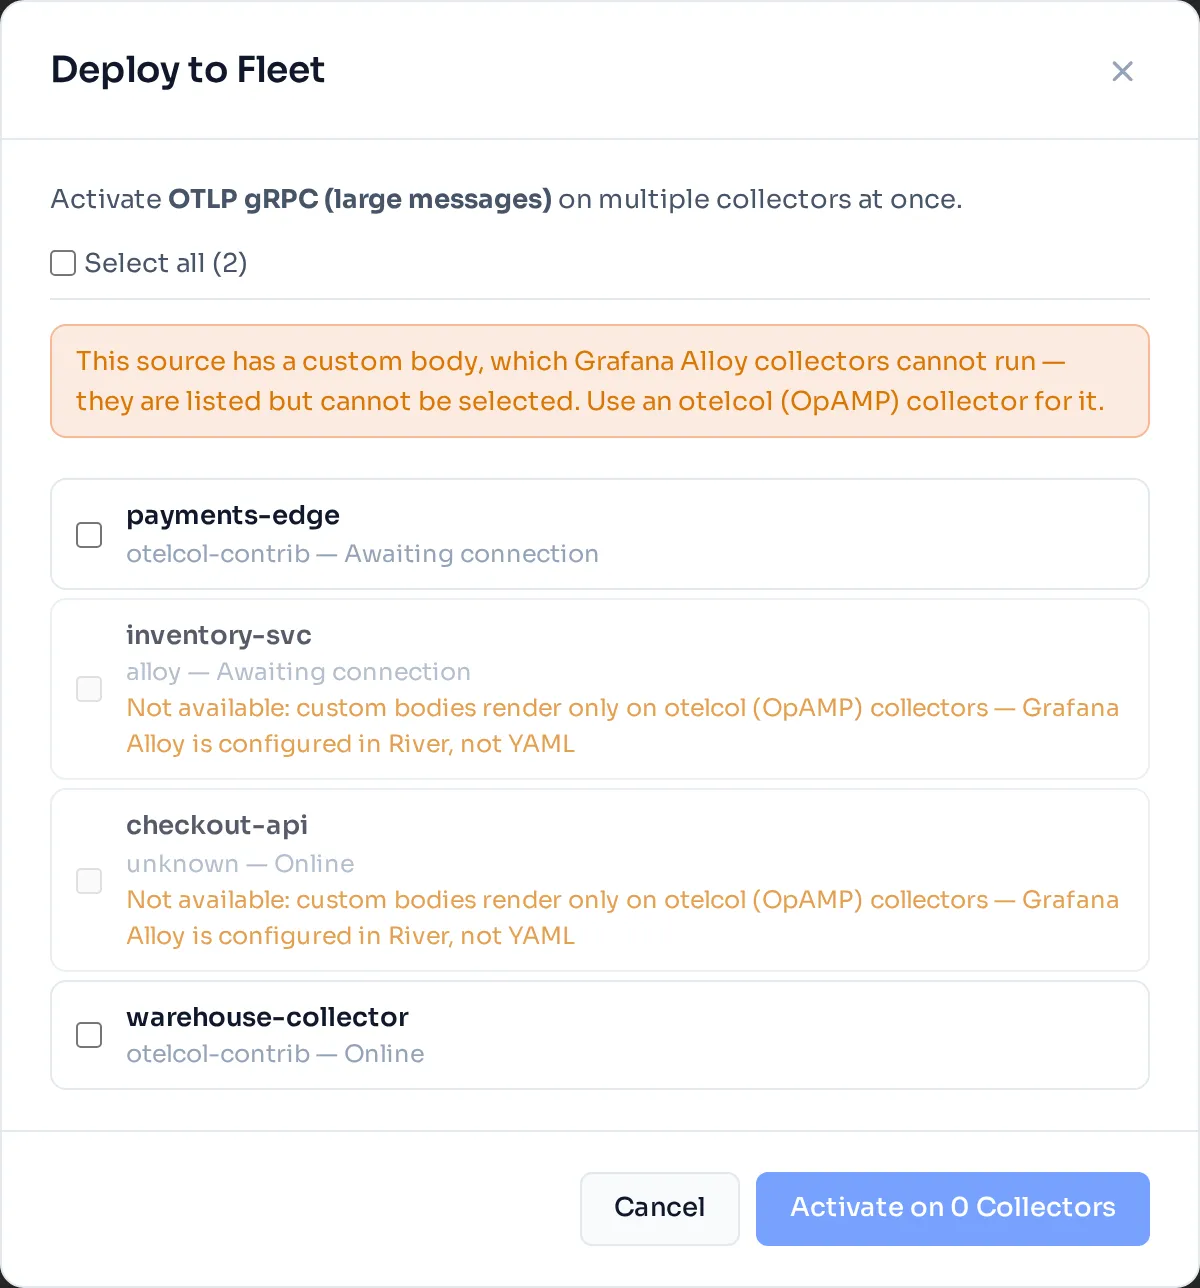
Task: Click the 'Select all (2)' label text
Action: tap(166, 263)
